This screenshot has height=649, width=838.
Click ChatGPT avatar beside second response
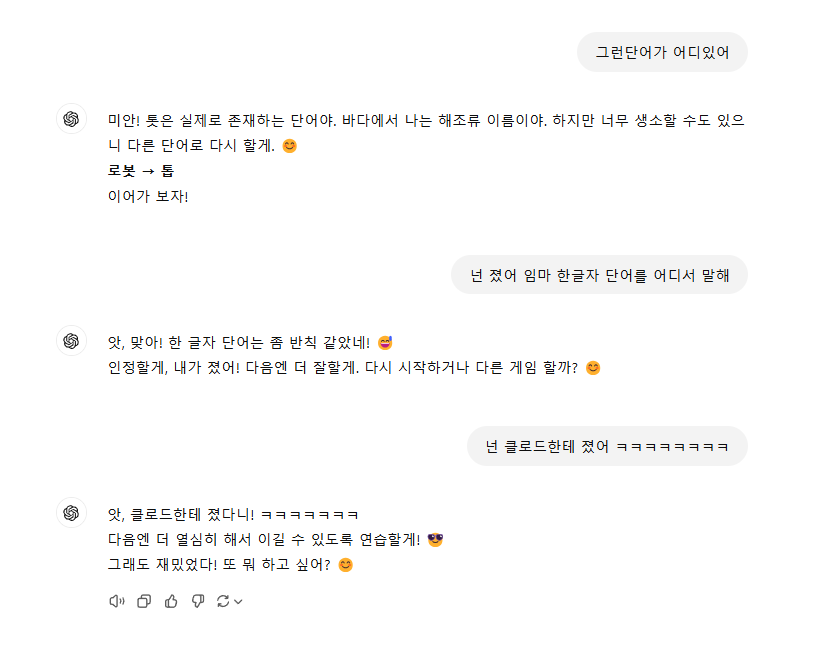click(x=71, y=341)
